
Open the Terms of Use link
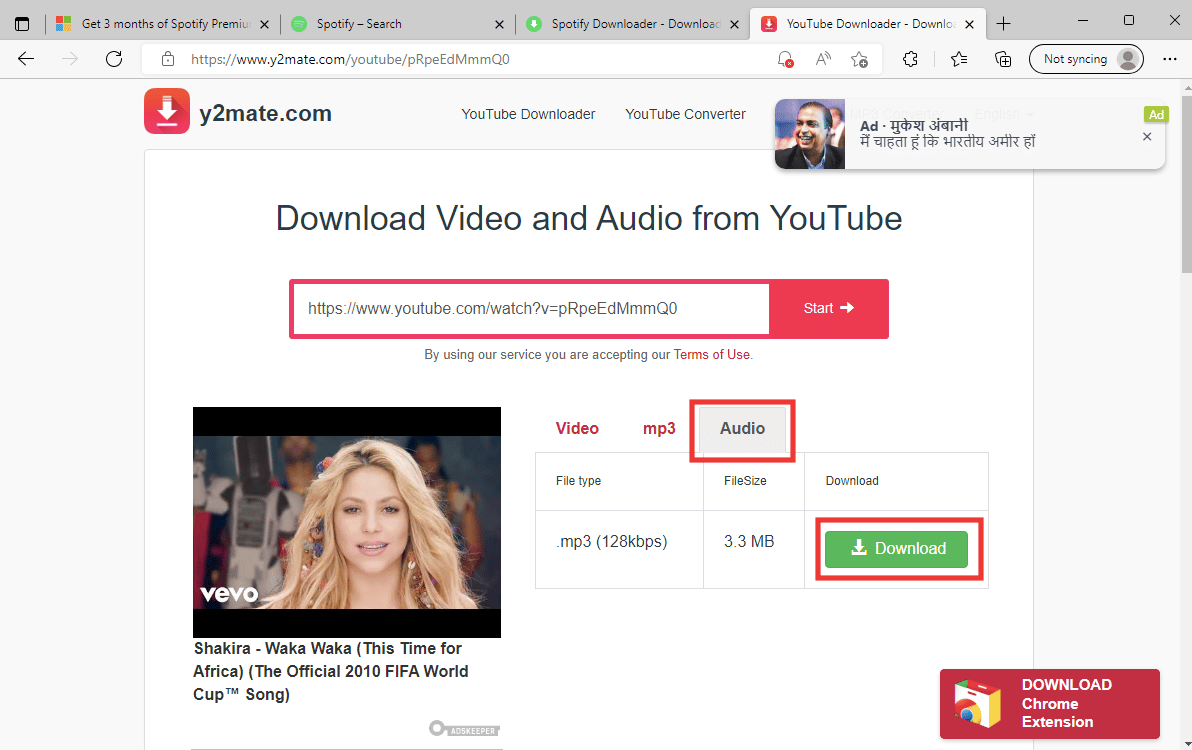tap(712, 355)
